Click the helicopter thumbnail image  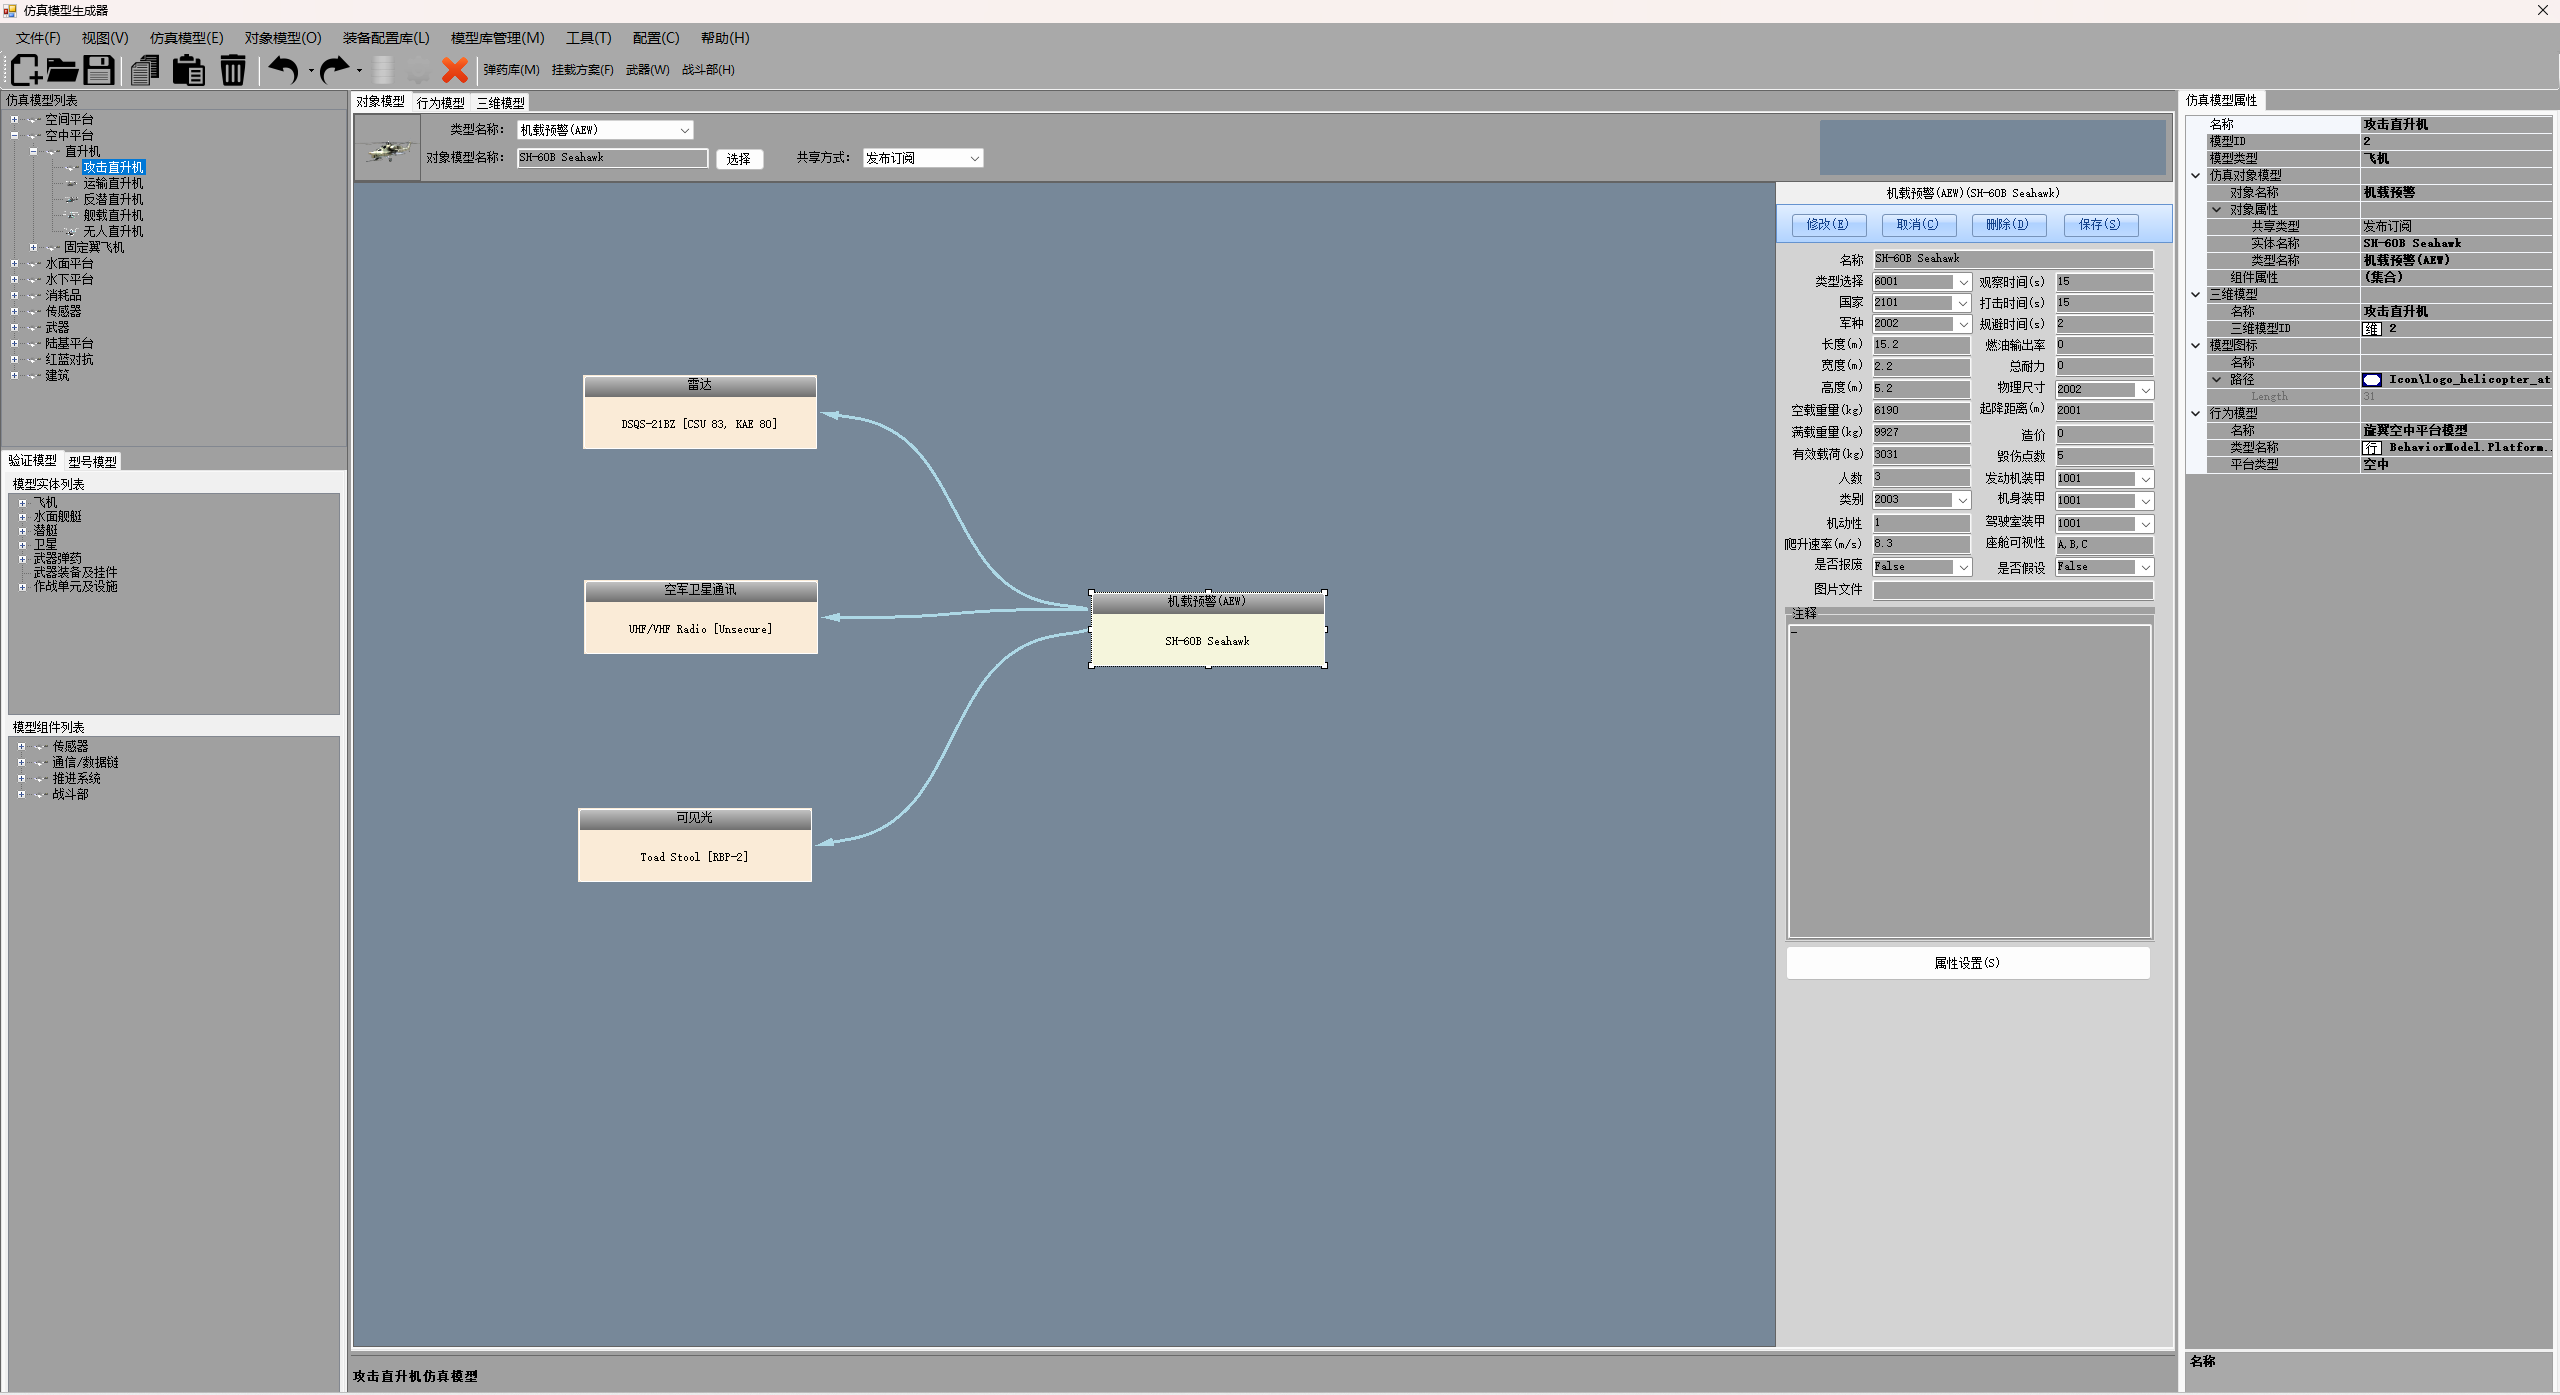coord(387,148)
